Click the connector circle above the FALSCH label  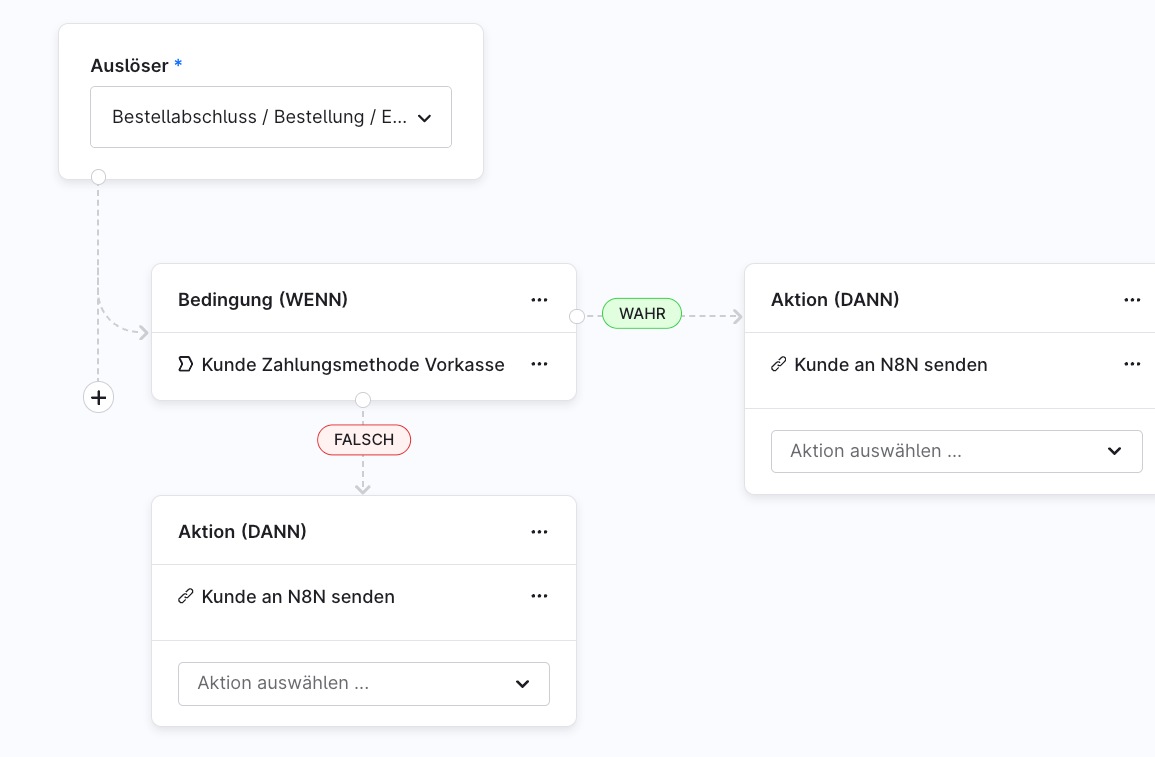tap(363, 400)
